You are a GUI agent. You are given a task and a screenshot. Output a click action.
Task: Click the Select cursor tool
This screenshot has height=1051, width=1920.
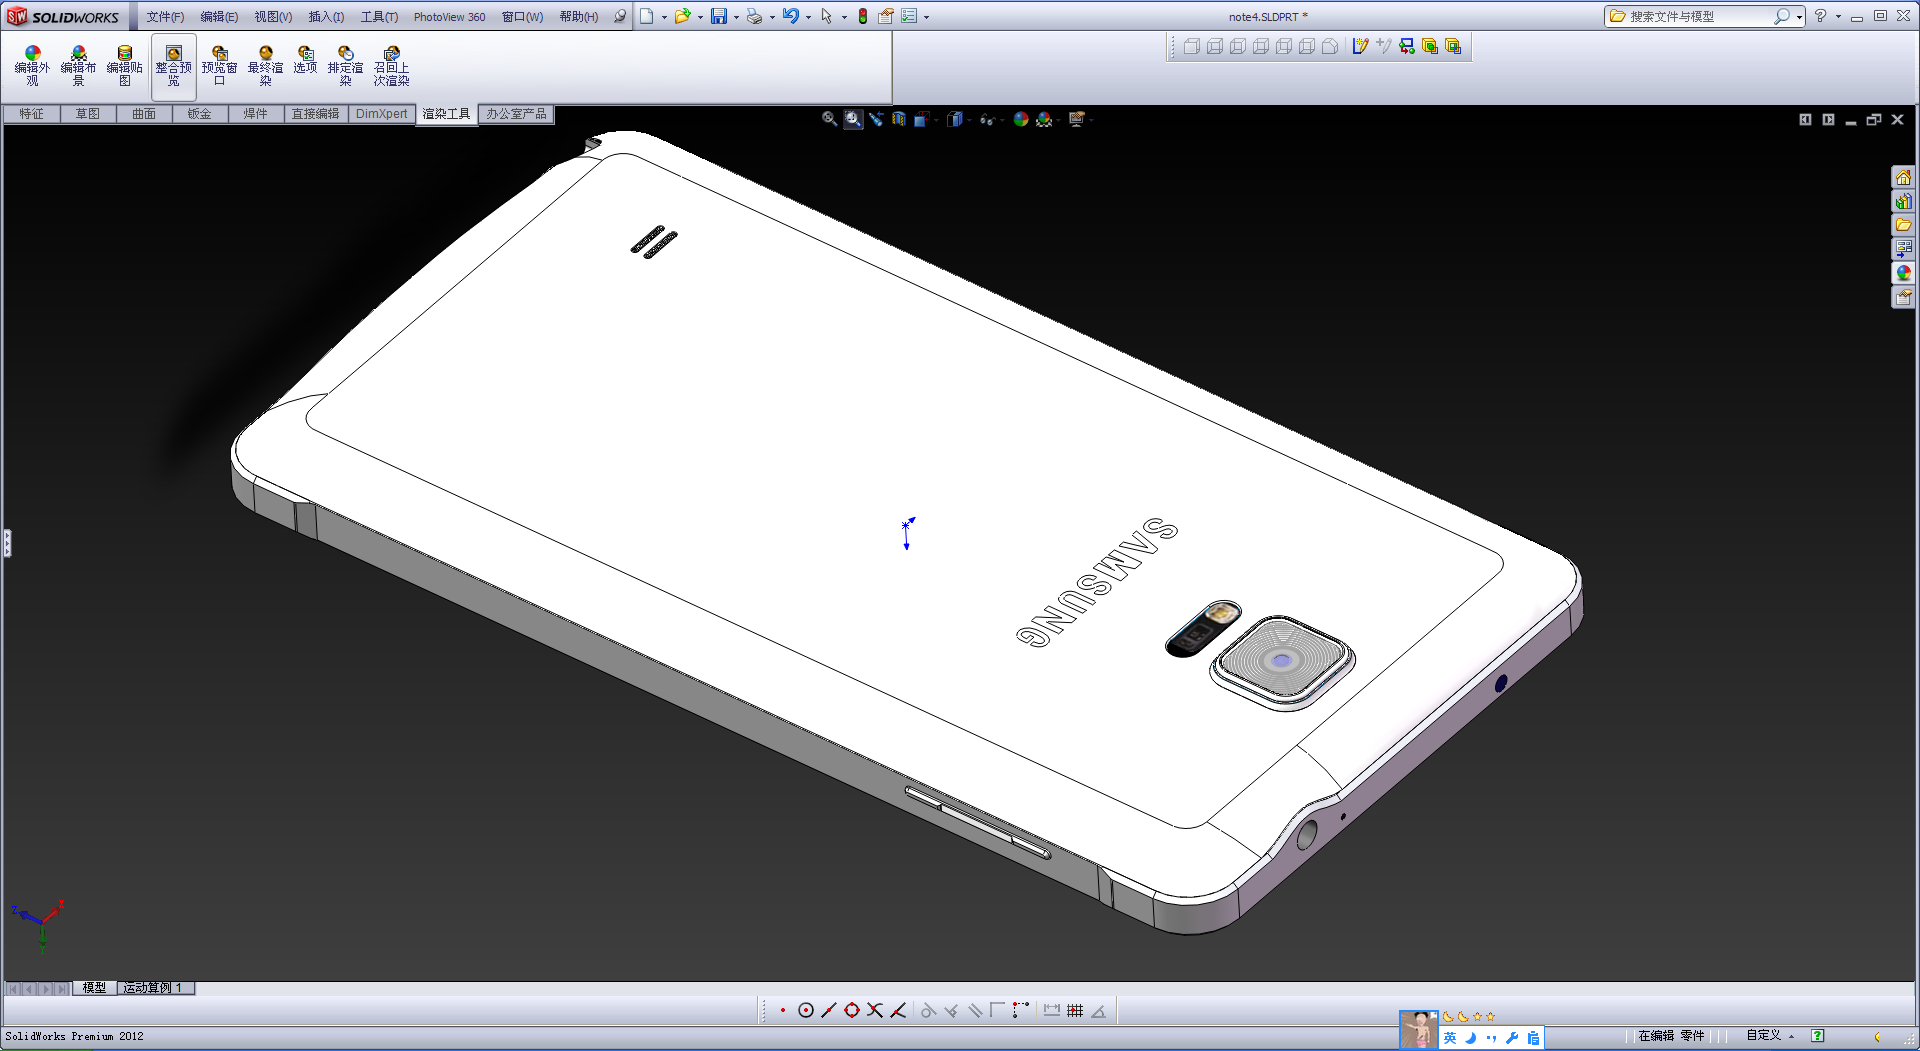click(826, 16)
